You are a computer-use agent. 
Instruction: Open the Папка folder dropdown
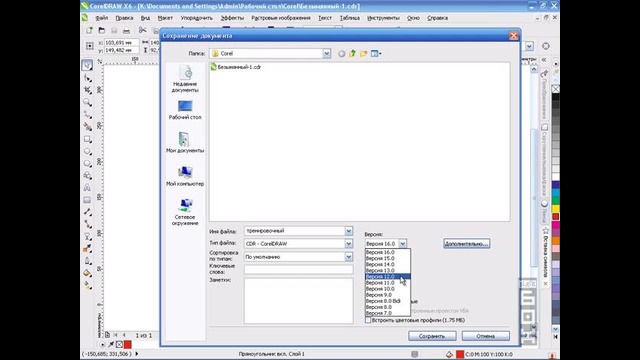click(x=327, y=53)
